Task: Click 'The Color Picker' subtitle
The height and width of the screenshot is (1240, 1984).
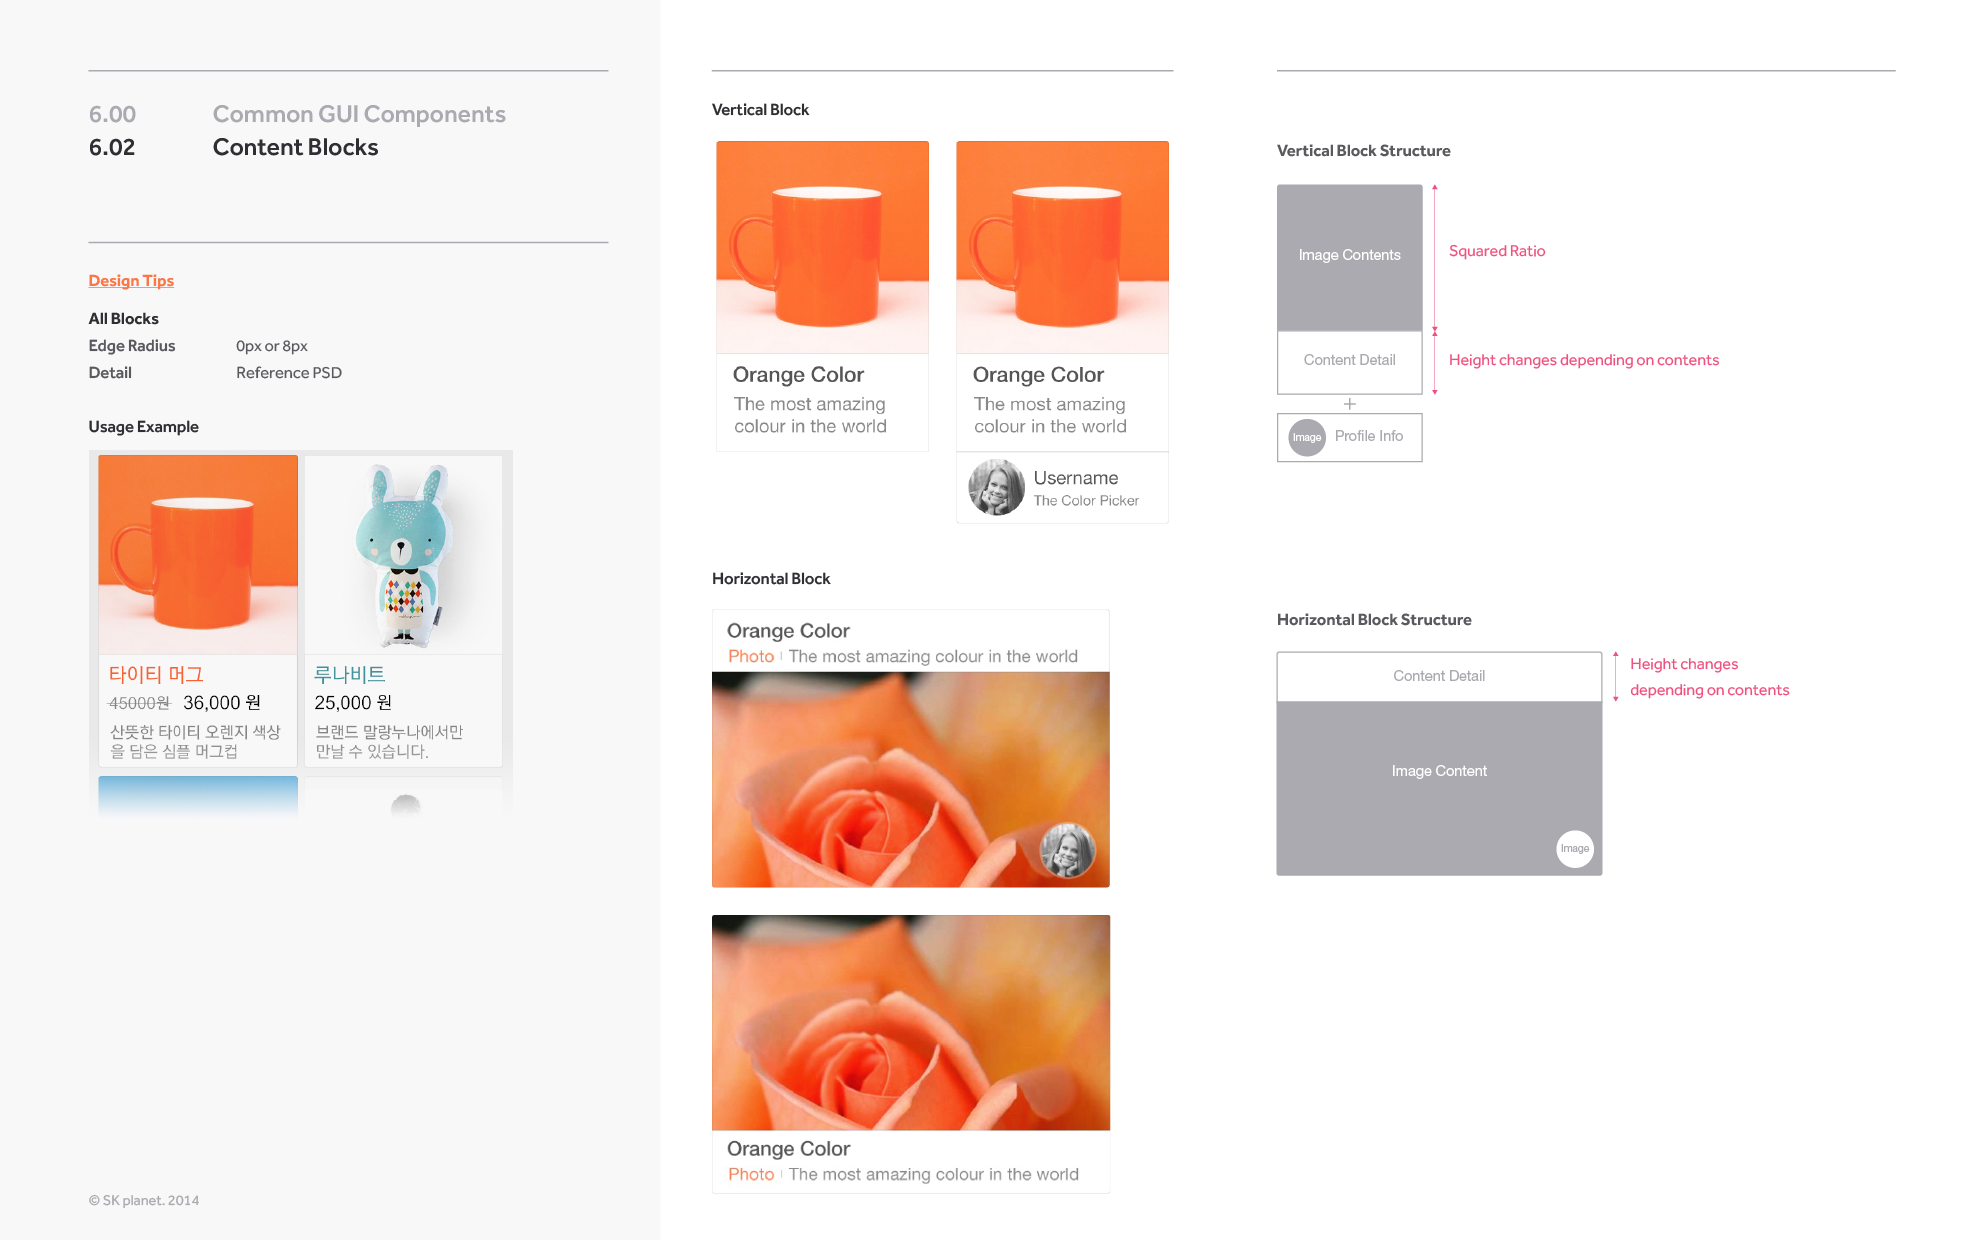Action: point(1086,501)
